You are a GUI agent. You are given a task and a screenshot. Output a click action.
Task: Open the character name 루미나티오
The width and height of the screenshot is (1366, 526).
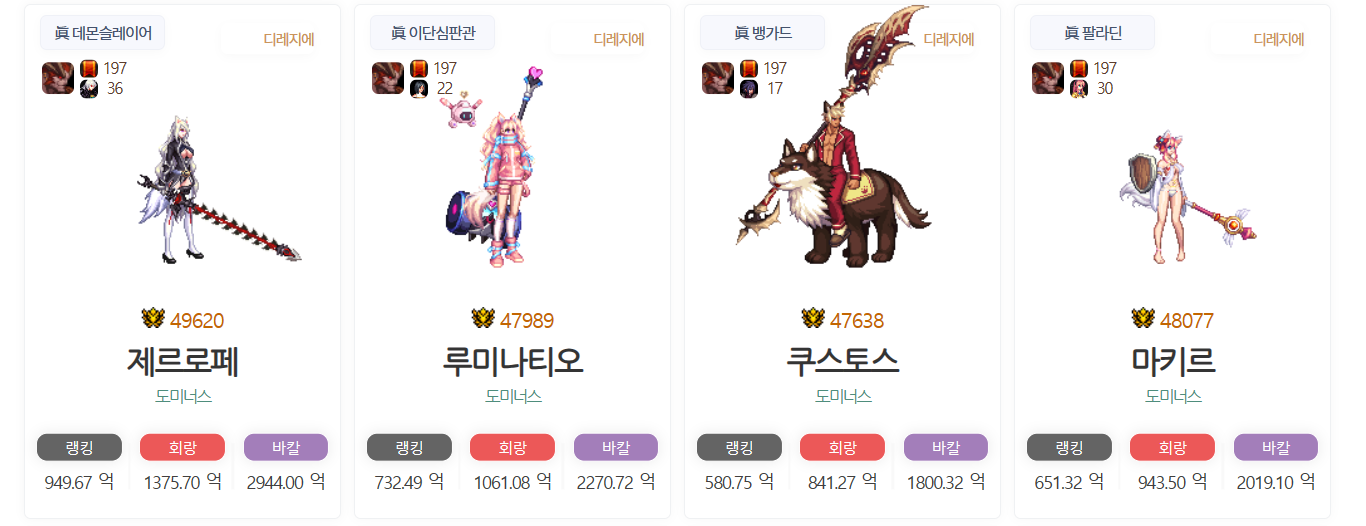point(513,360)
